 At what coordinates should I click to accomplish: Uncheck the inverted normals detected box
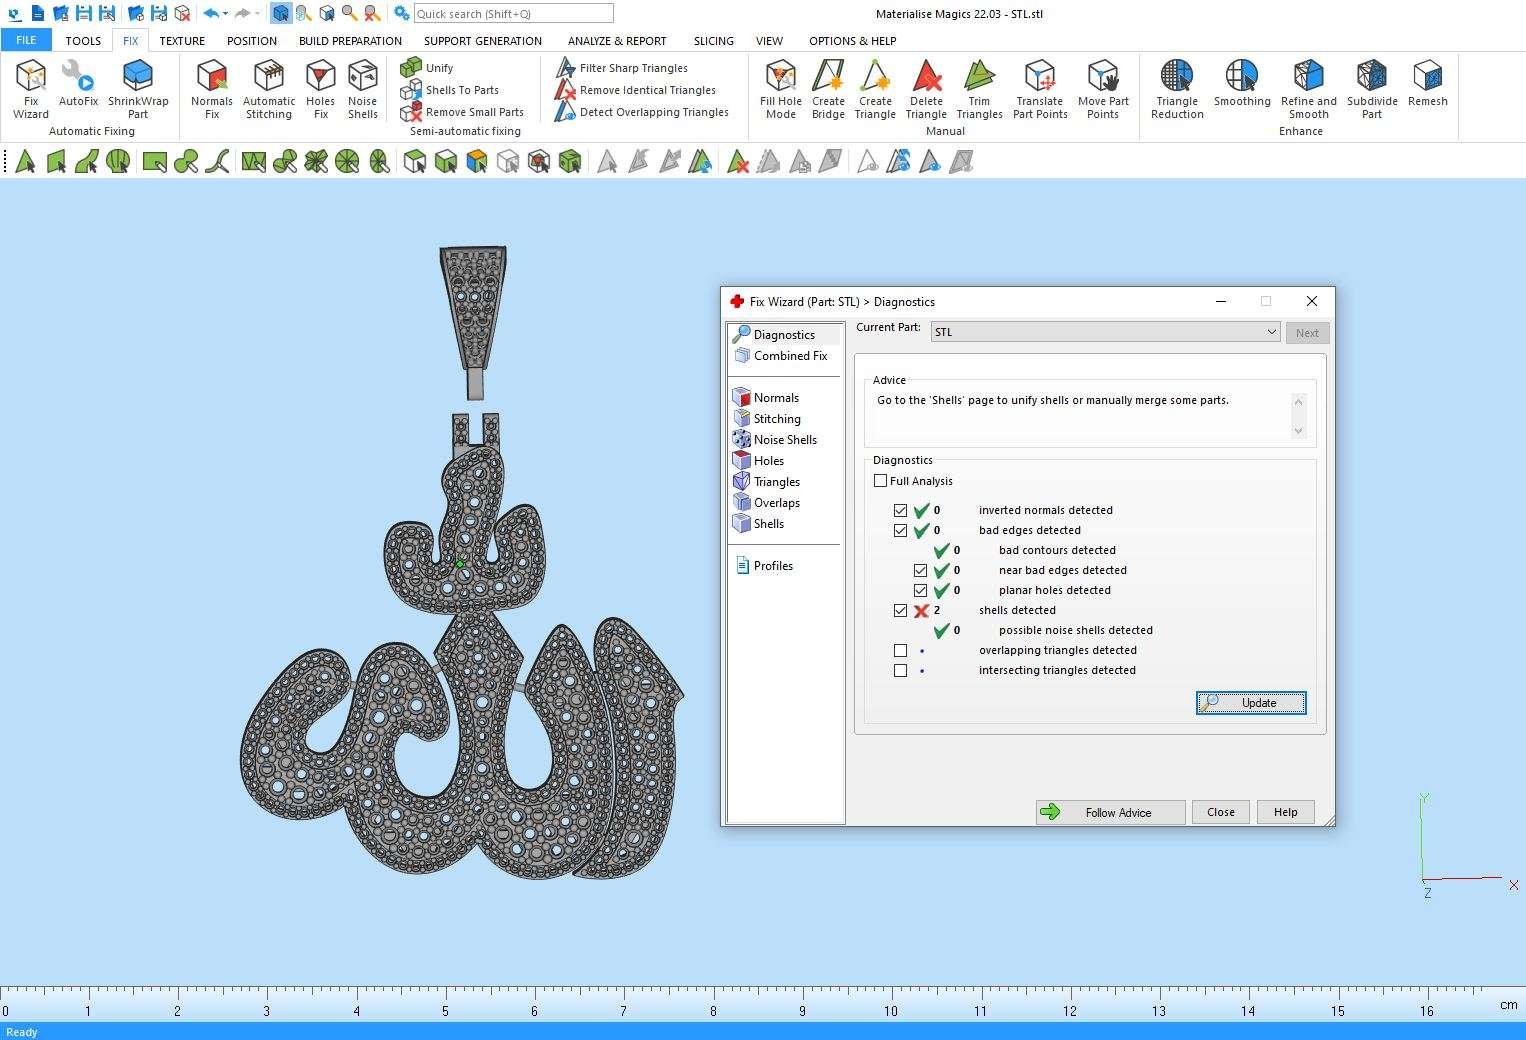click(901, 510)
